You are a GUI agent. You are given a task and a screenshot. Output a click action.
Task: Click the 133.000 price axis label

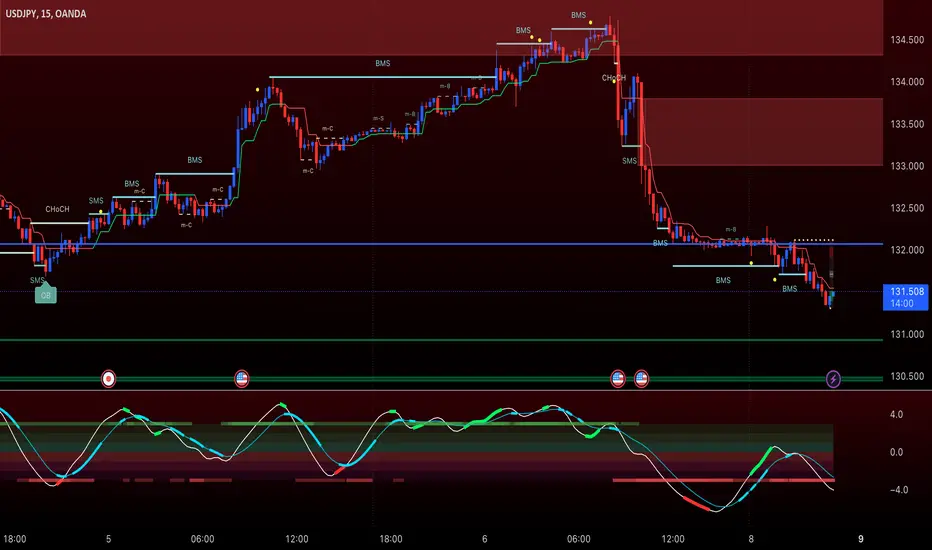click(x=907, y=166)
